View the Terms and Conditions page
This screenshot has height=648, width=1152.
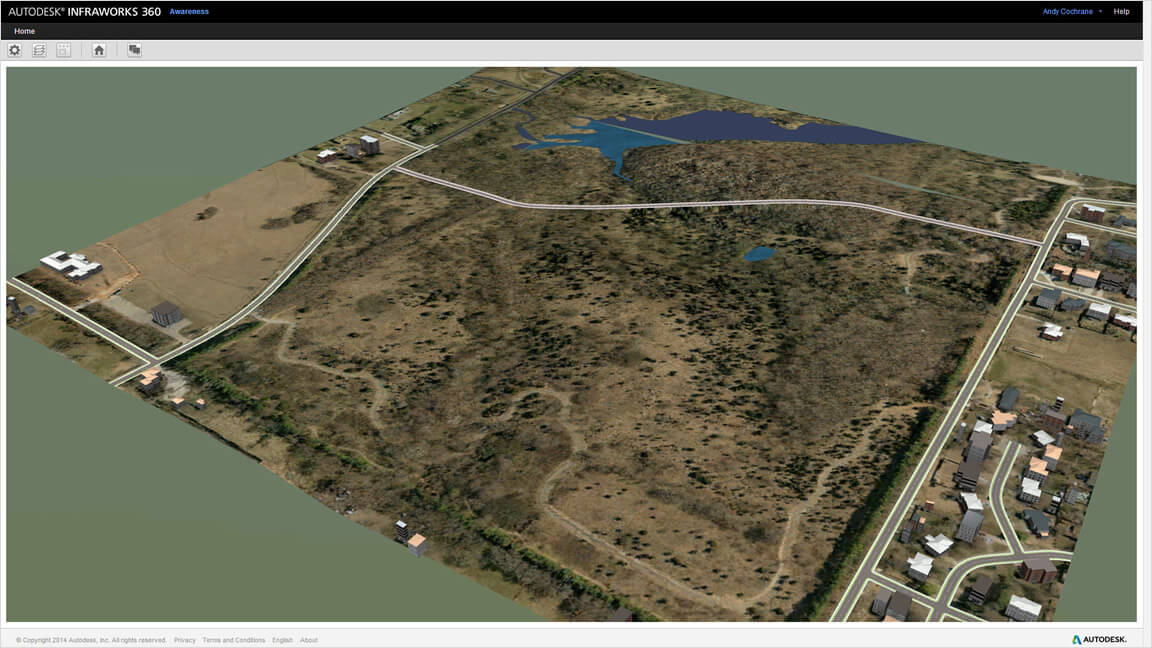click(x=233, y=640)
